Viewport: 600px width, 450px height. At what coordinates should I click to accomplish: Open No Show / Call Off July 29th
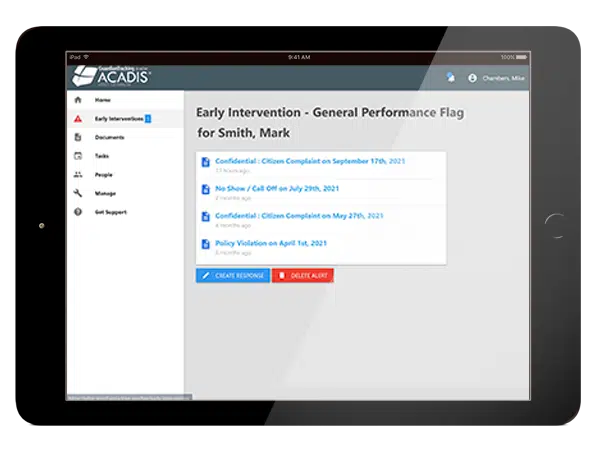click(276, 187)
